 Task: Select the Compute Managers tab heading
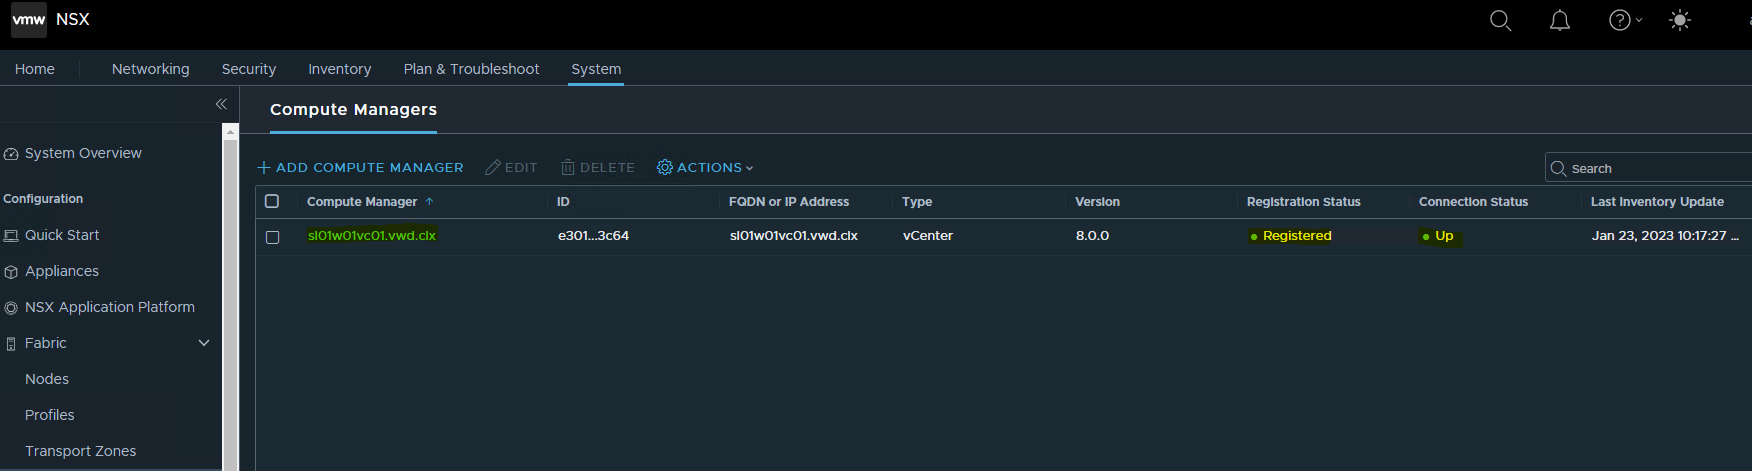[x=353, y=110]
